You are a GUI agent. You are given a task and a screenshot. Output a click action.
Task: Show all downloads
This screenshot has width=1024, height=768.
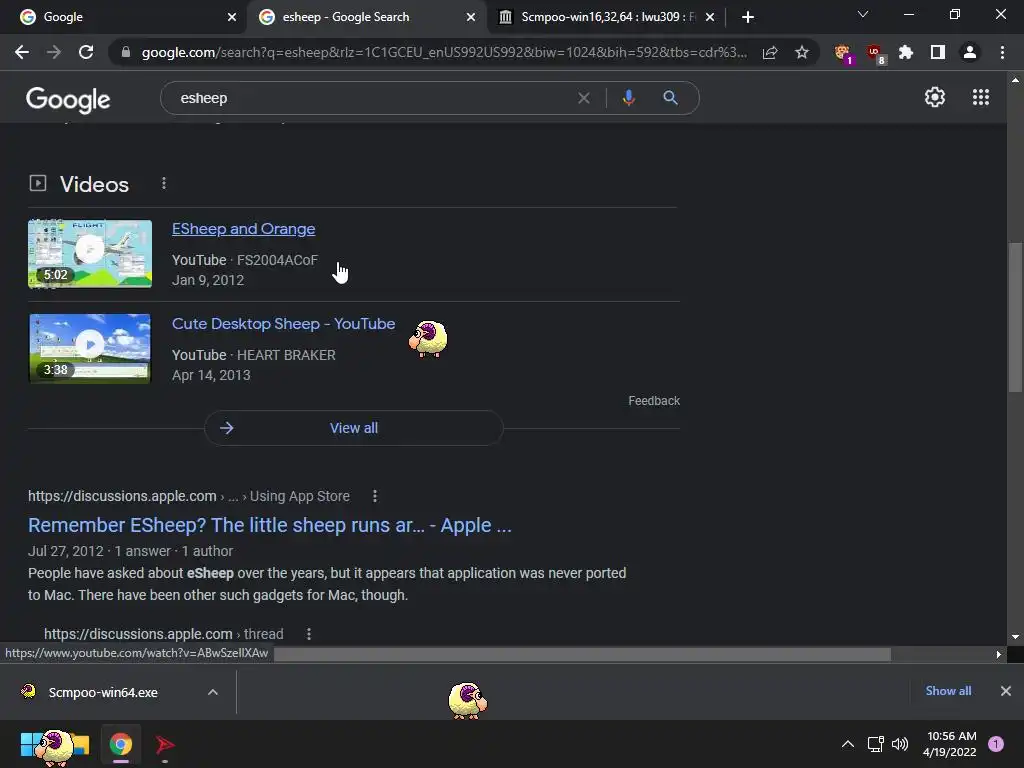pos(948,691)
